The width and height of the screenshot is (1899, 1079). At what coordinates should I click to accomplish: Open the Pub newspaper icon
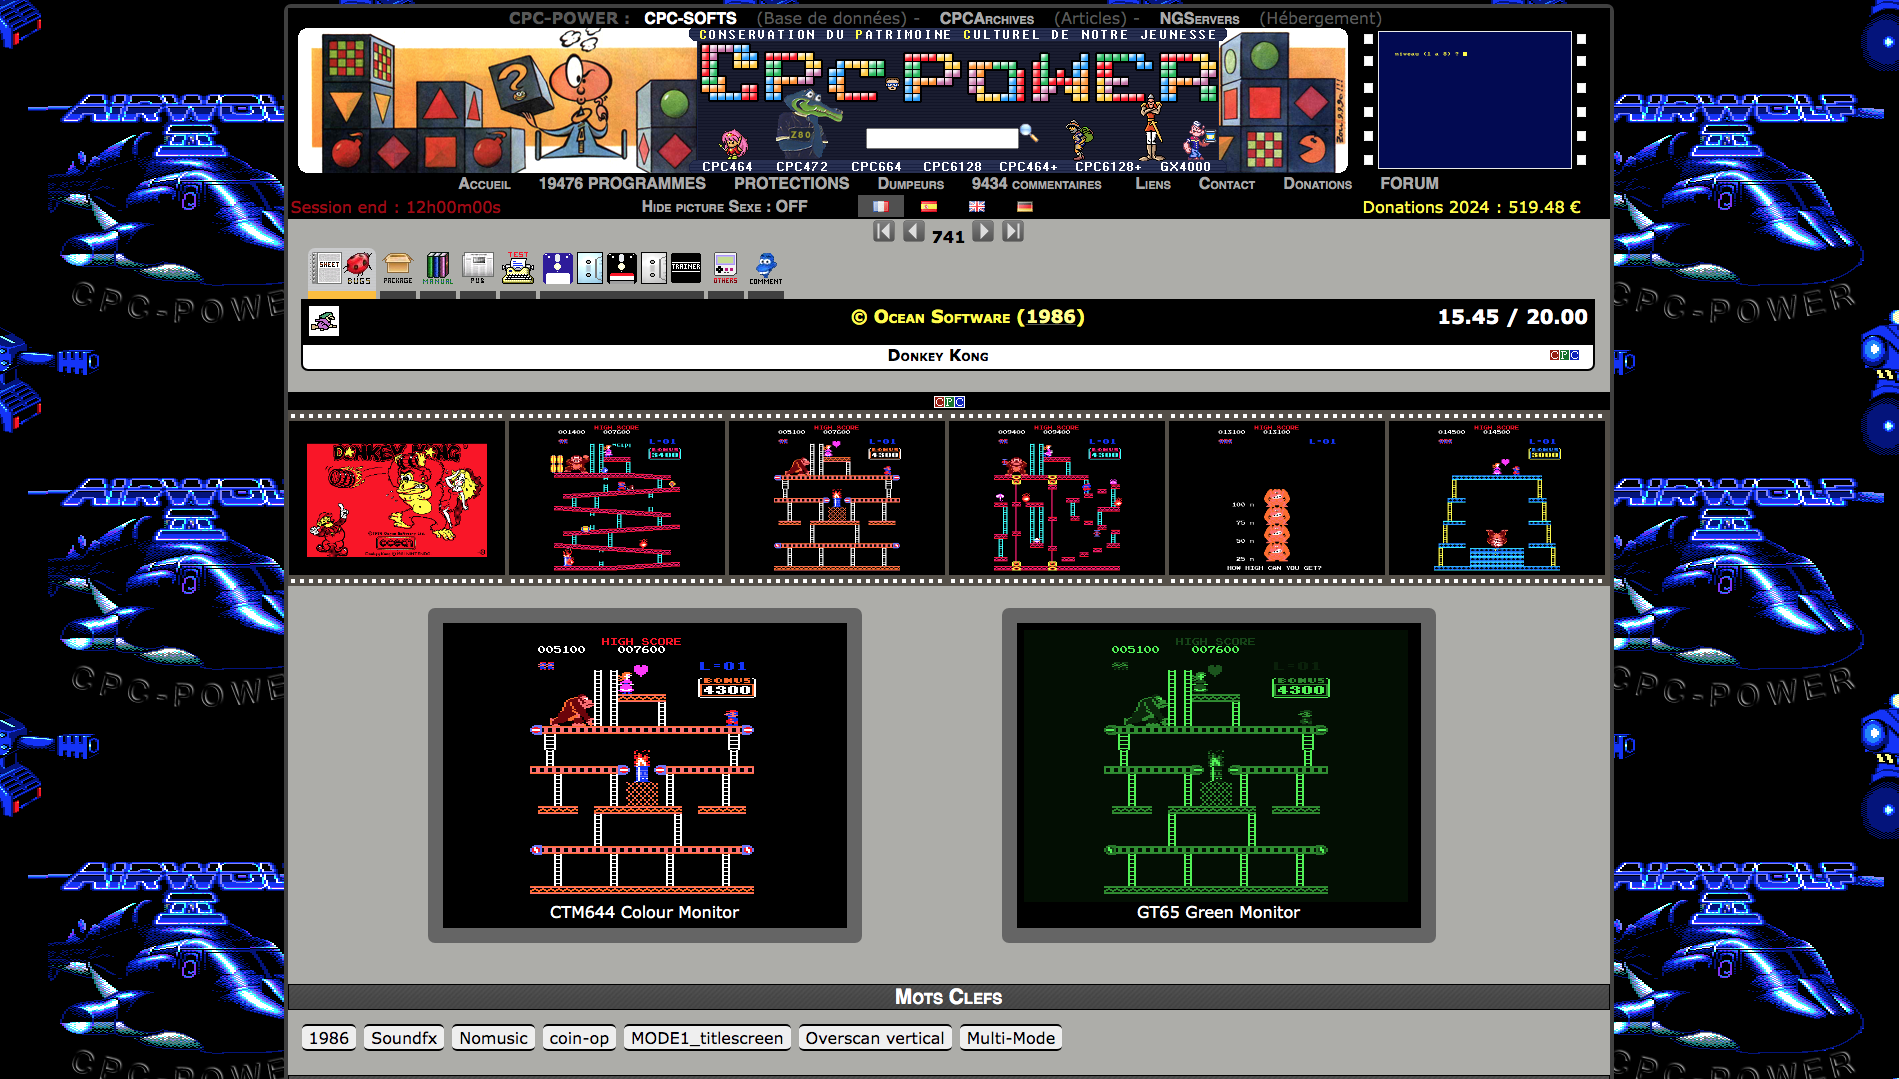click(x=478, y=268)
